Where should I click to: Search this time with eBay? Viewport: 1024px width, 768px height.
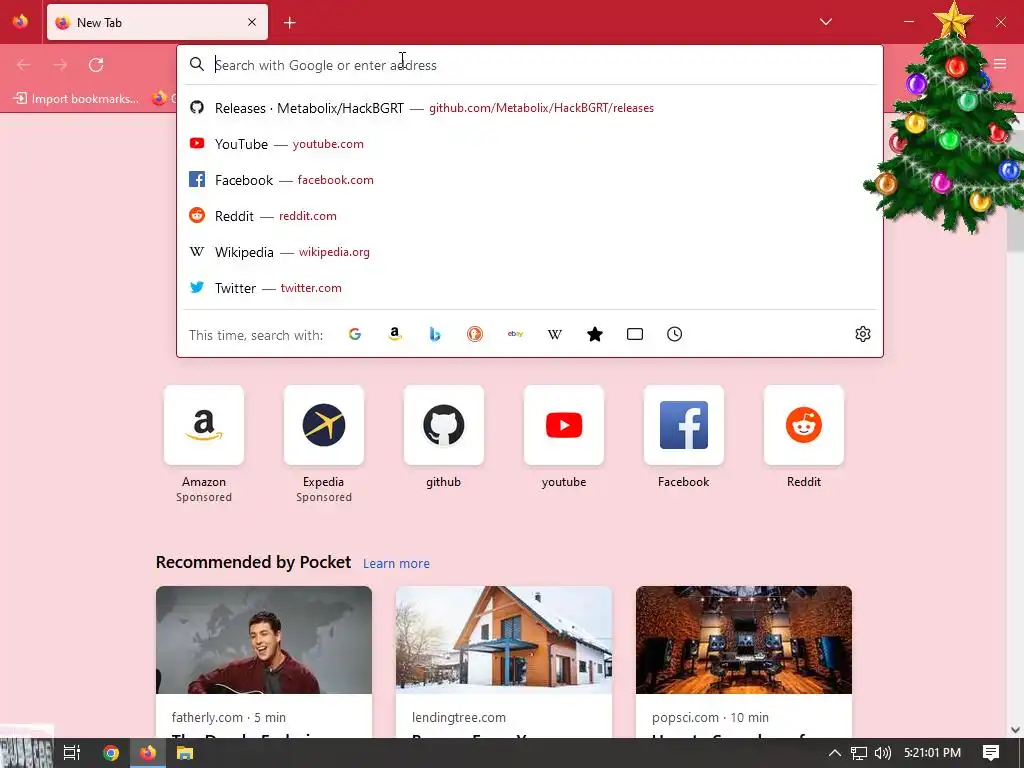[x=515, y=334]
